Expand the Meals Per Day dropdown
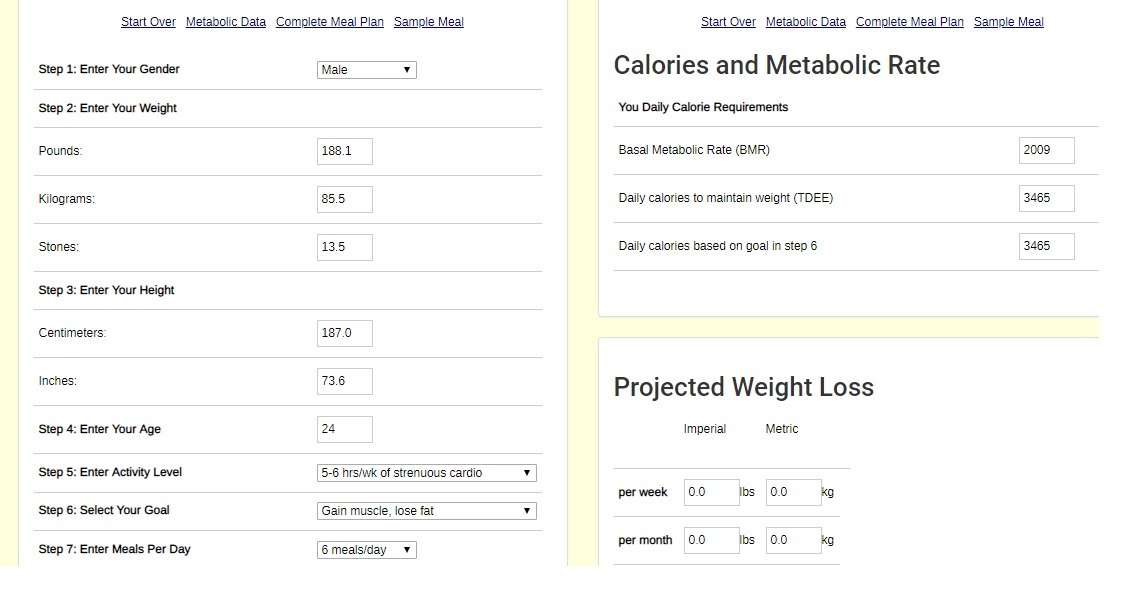The image size is (1133, 594). (x=366, y=550)
